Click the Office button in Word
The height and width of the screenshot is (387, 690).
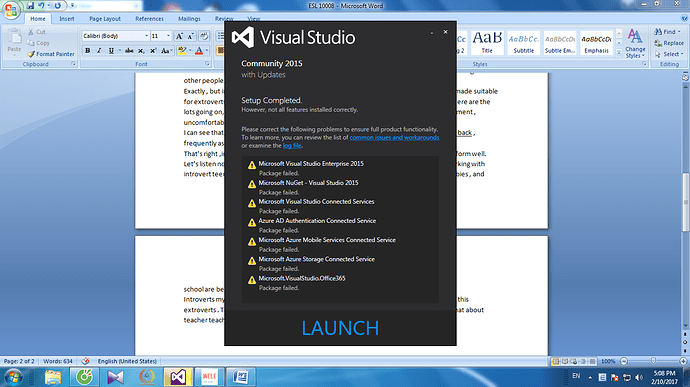tap(11, 10)
